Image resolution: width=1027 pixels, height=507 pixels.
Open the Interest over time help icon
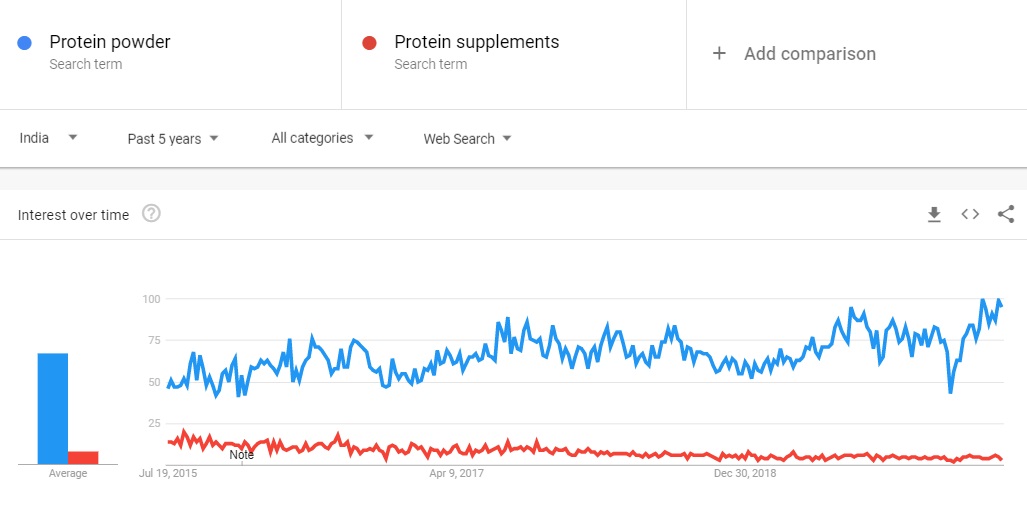pos(151,214)
